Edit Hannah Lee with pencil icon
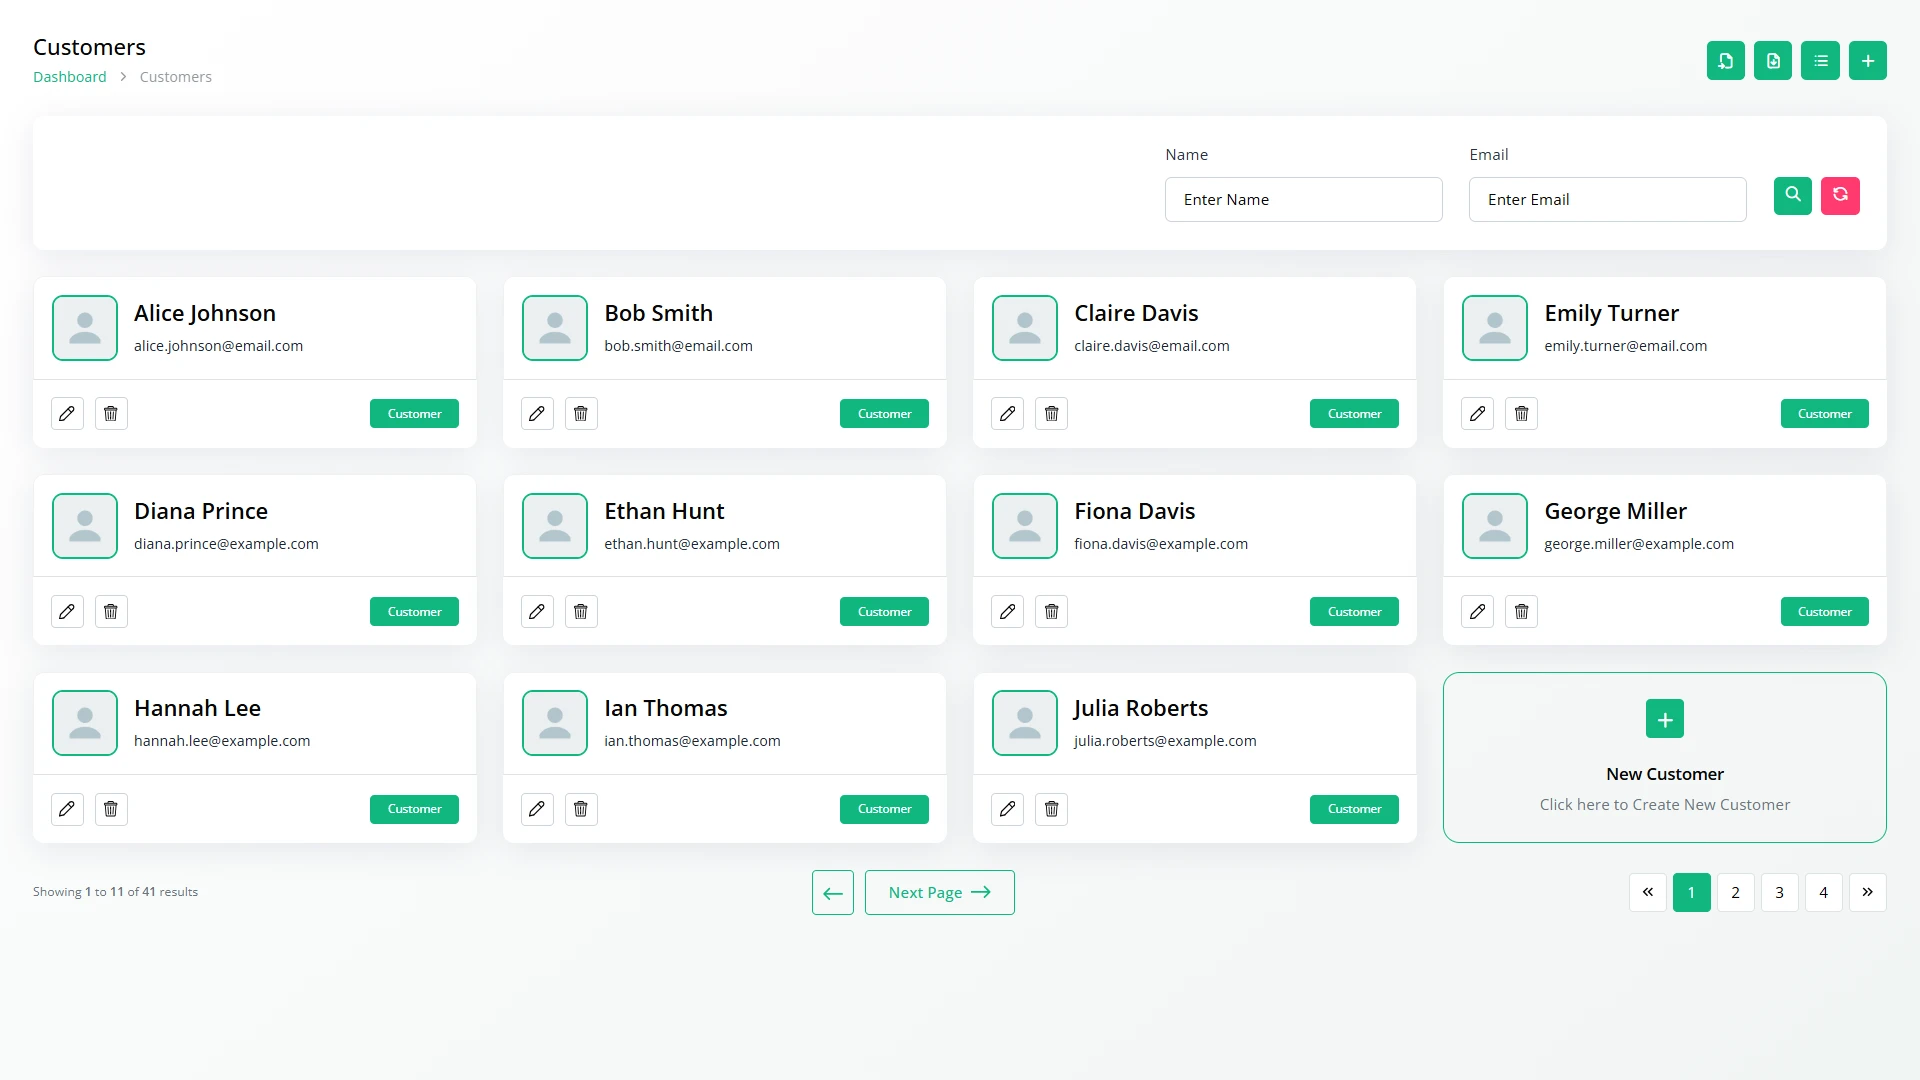The image size is (1920, 1080). (x=67, y=809)
